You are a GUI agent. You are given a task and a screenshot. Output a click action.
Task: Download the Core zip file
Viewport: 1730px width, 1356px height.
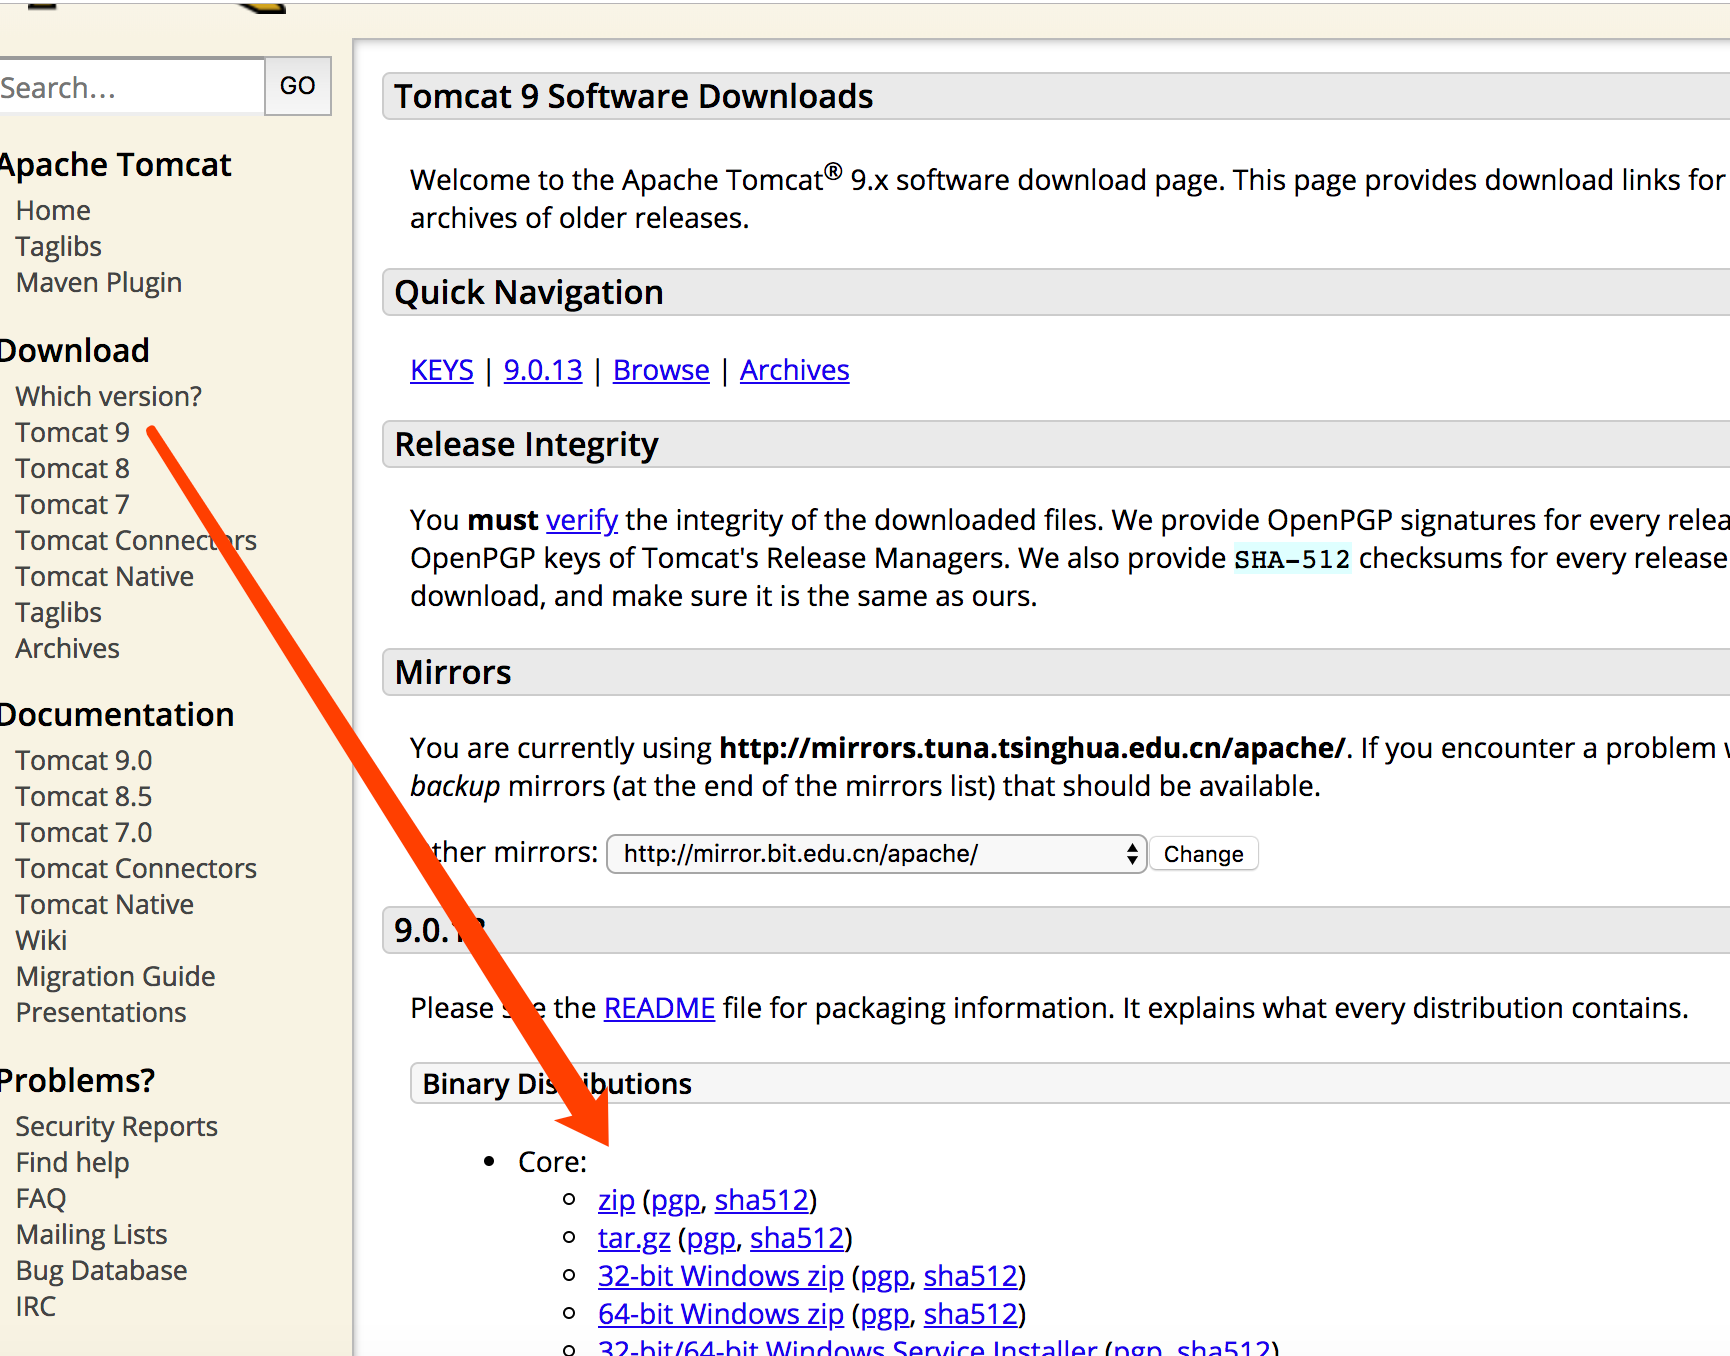[x=617, y=1201]
